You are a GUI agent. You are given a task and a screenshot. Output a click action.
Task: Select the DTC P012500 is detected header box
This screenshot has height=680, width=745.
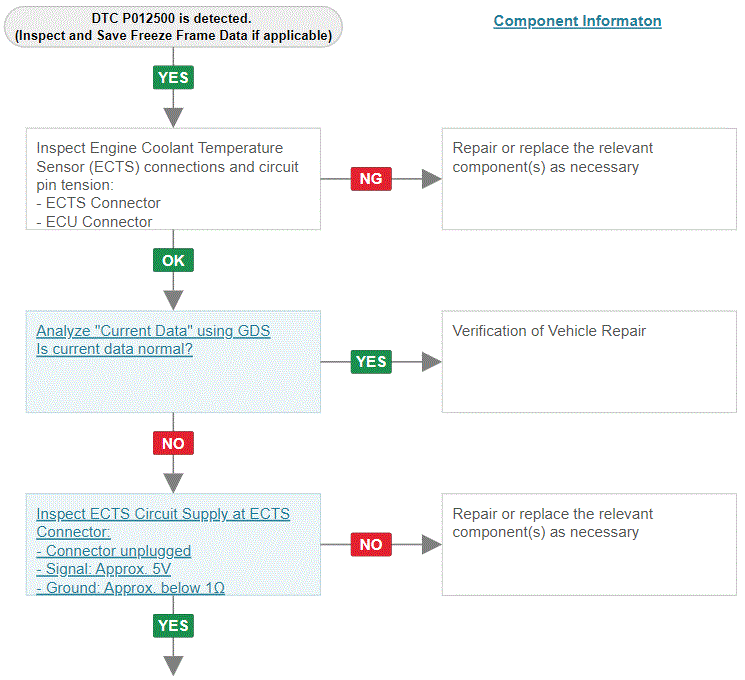click(173, 27)
